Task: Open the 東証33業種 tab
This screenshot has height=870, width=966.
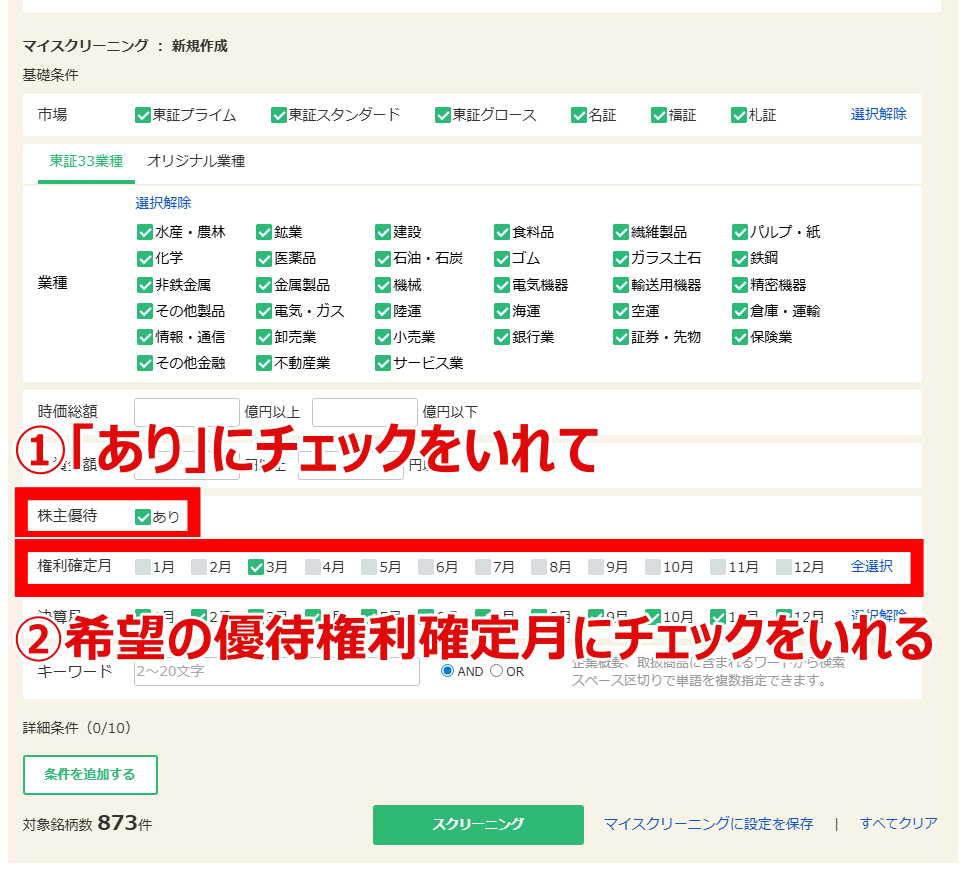Action: (86, 161)
